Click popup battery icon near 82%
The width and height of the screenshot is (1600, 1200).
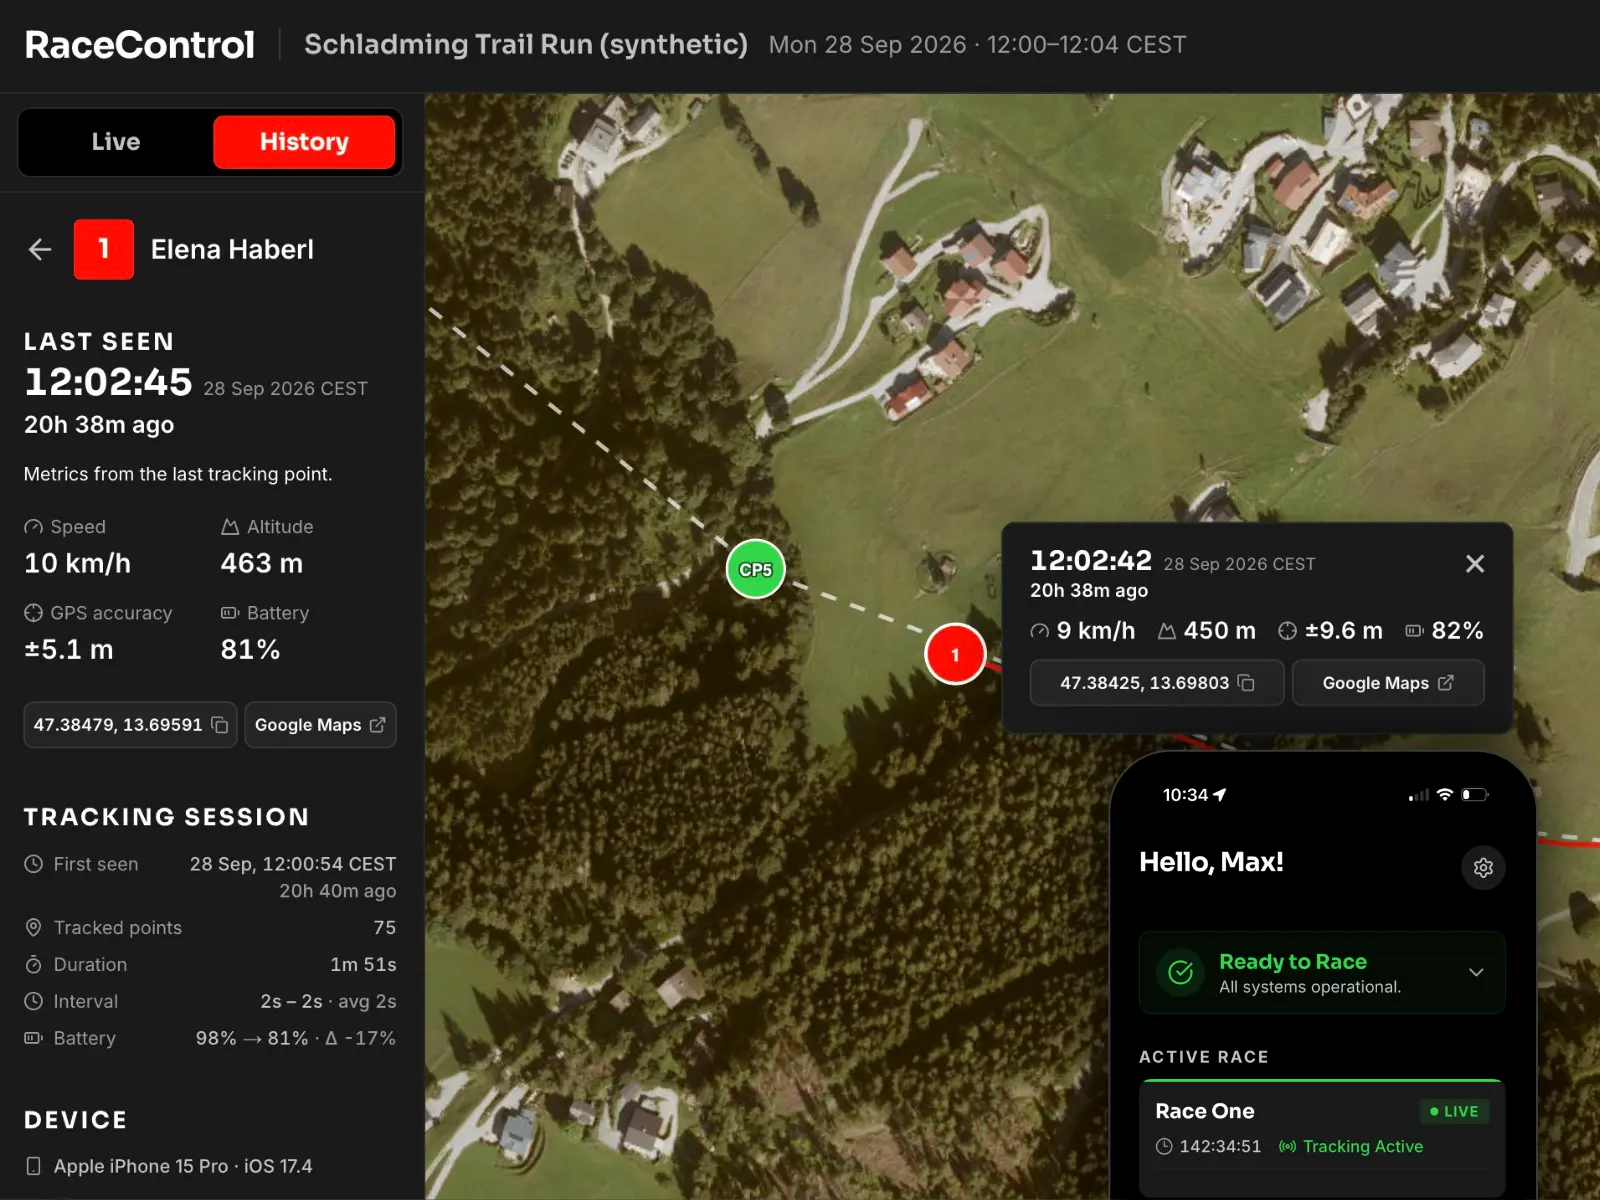click(1414, 631)
